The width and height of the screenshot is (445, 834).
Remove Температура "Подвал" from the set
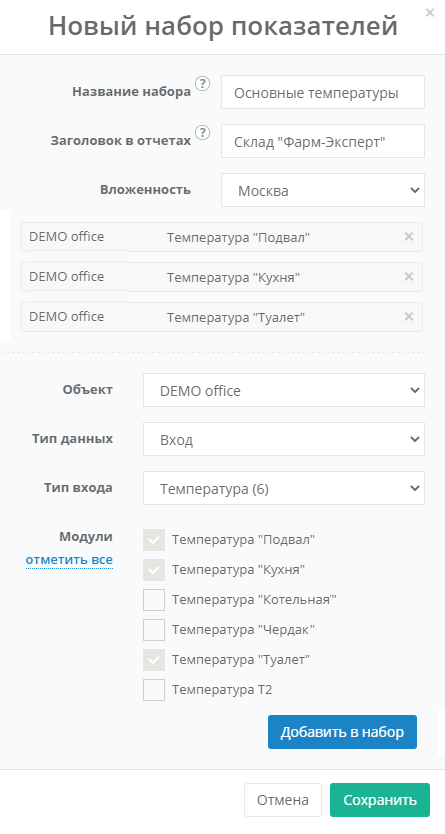[x=409, y=237]
